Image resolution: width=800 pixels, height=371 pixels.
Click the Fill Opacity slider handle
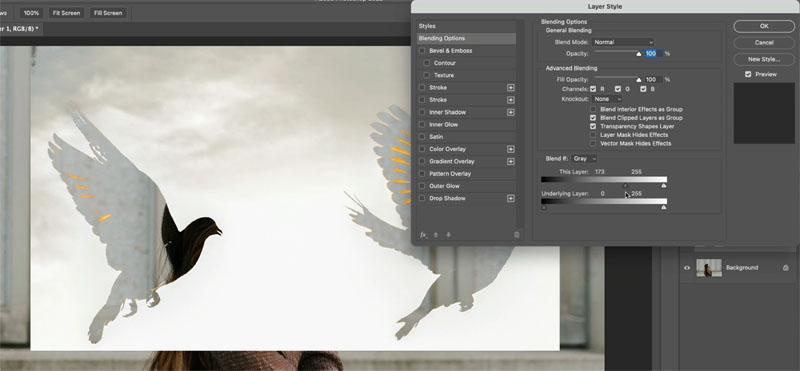click(x=638, y=80)
